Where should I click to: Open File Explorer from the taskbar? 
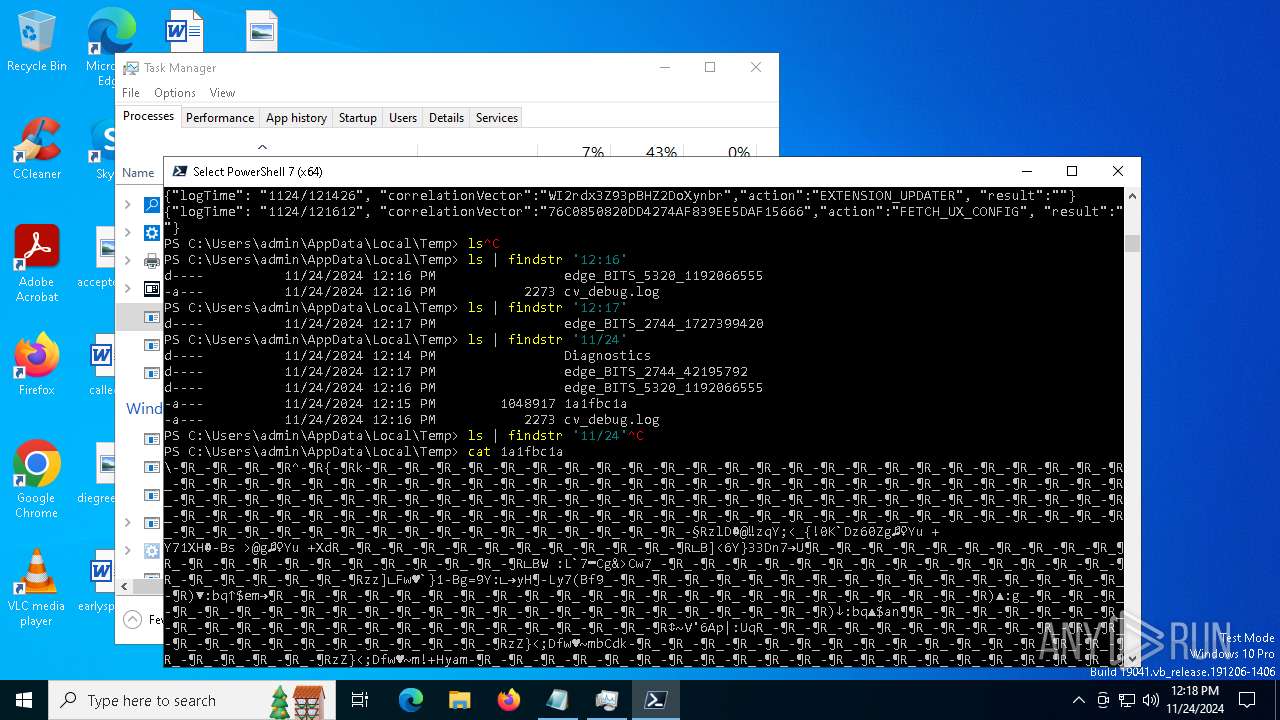(x=460, y=700)
